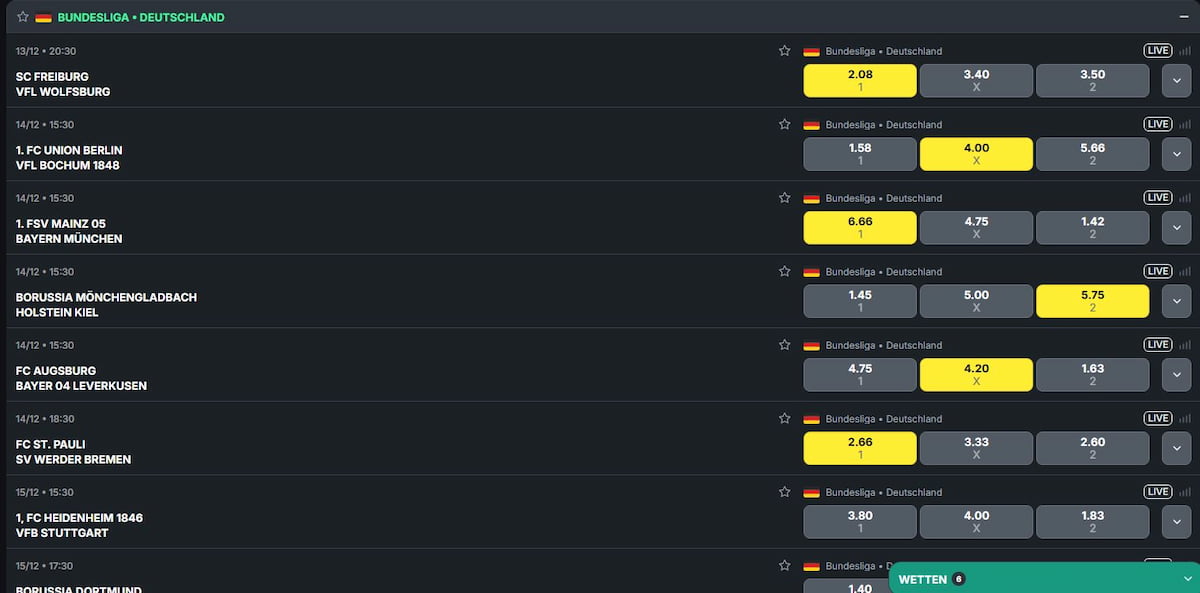Image resolution: width=1200 pixels, height=593 pixels.
Task: Click the LIVE badge for Mainz vs Bayern
Action: pos(1158,198)
